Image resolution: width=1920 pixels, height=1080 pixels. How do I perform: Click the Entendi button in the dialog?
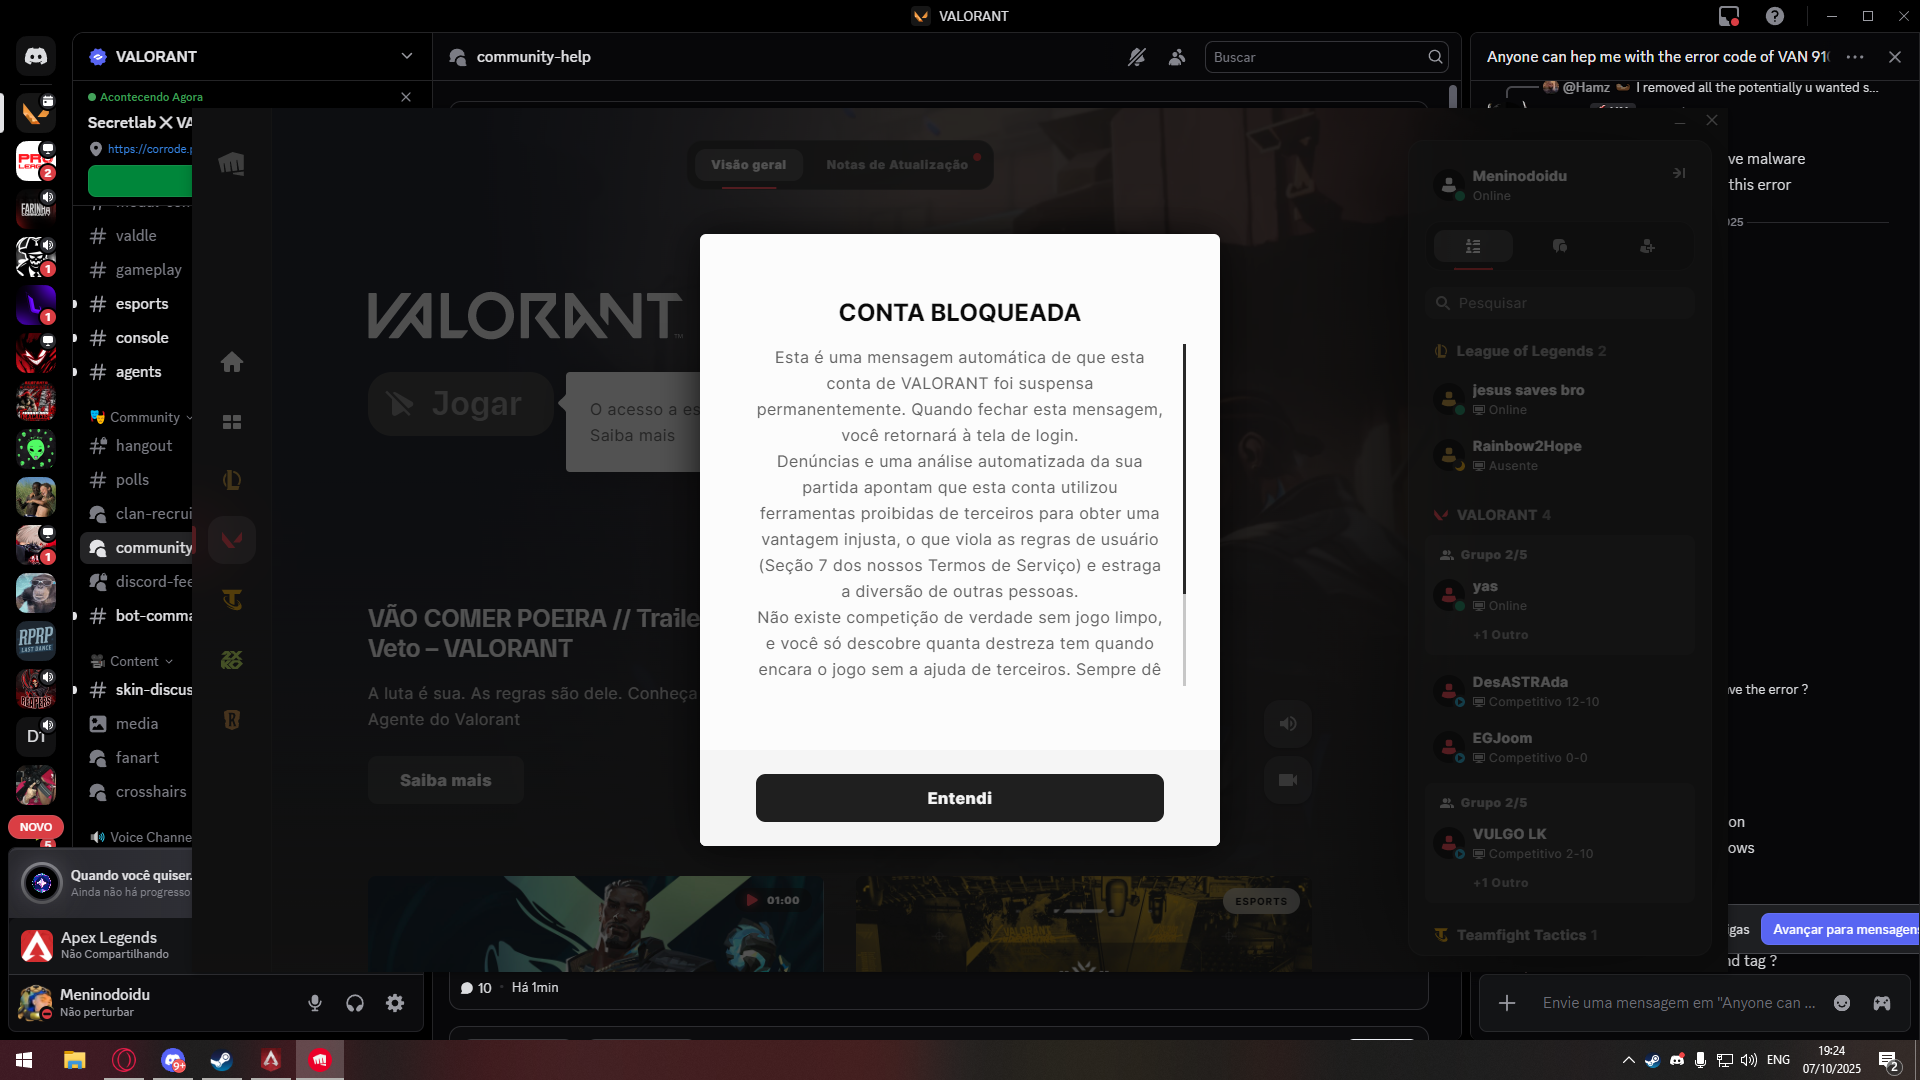[x=959, y=798]
